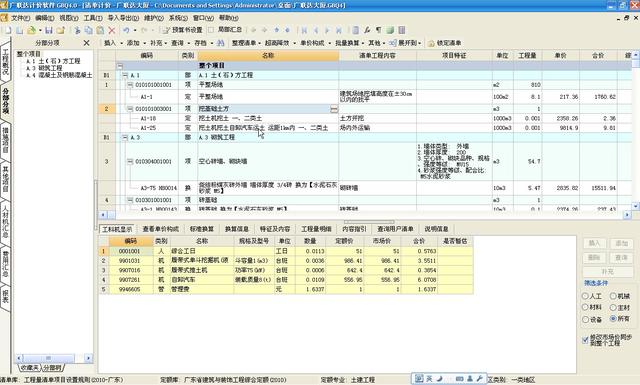Toggle the 局部汇总 checkbox

pos(211,30)
